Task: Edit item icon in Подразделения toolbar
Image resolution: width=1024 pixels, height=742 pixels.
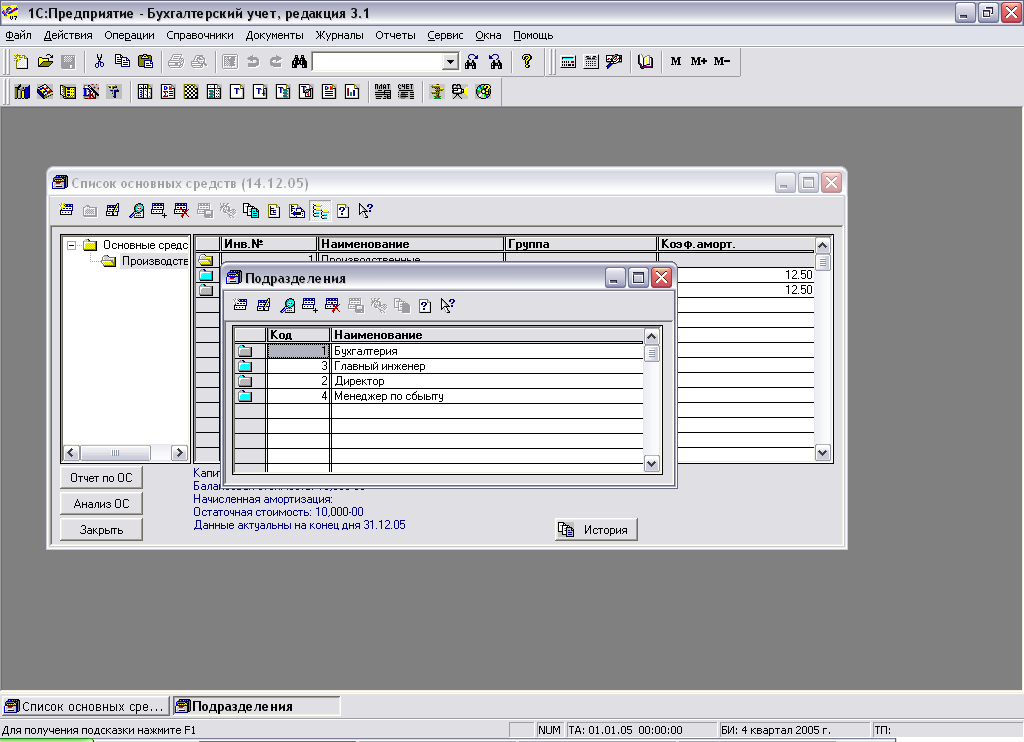Action: pyautogui.click(x=264, y=305)
